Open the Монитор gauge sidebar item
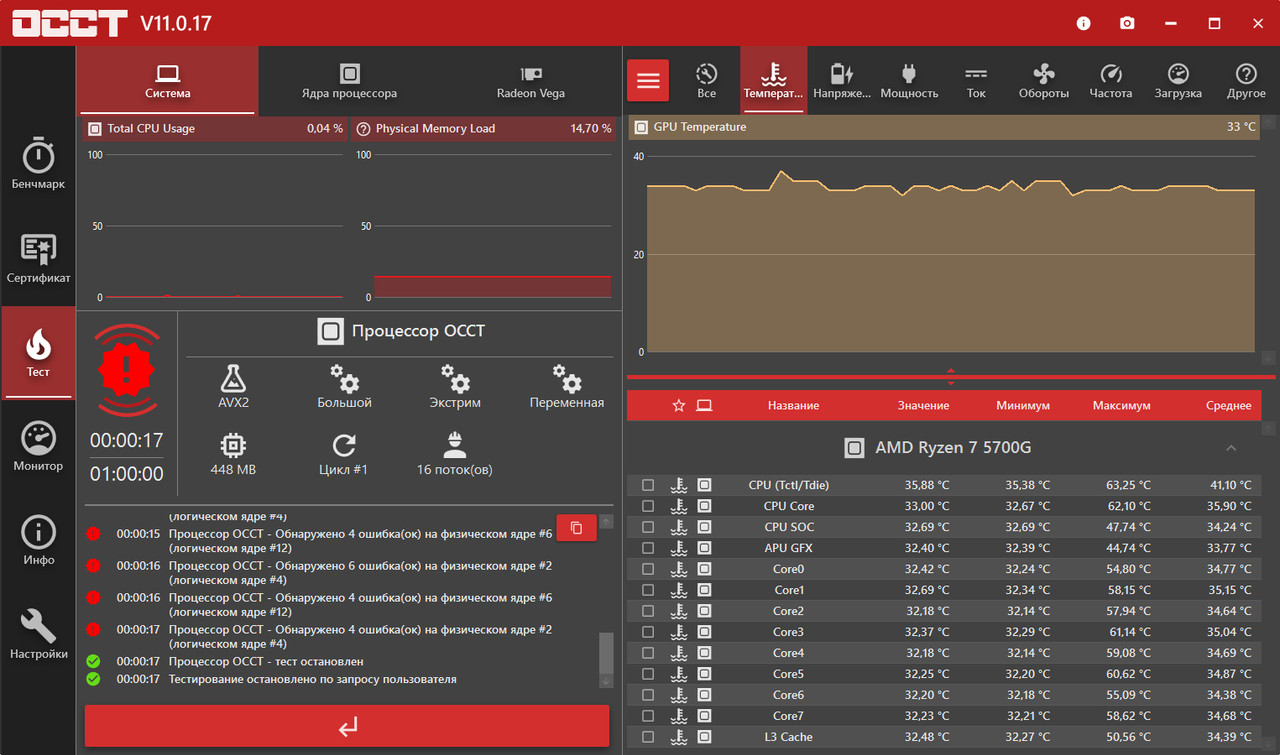1280x755 pixels. point(38,447)
